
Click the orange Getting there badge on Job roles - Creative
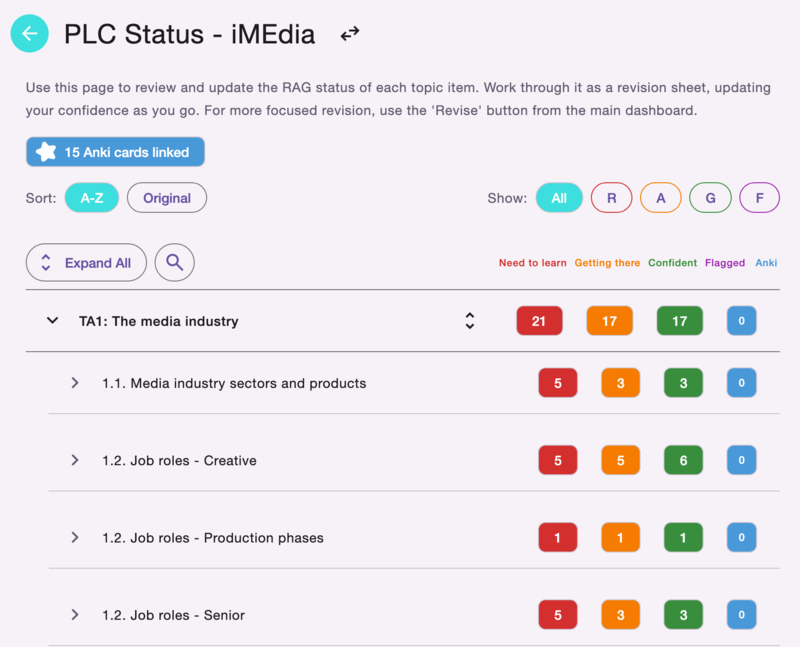[619, 460]
